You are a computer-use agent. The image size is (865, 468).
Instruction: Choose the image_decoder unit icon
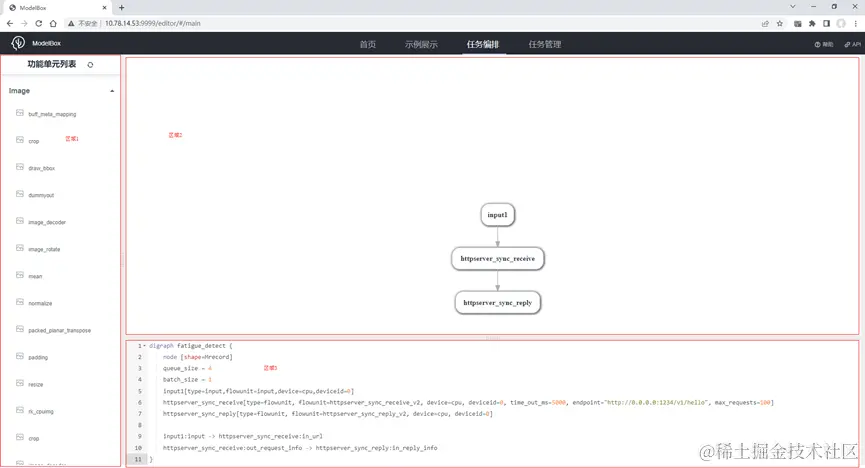pyautogui.click(x=20, y=221)
